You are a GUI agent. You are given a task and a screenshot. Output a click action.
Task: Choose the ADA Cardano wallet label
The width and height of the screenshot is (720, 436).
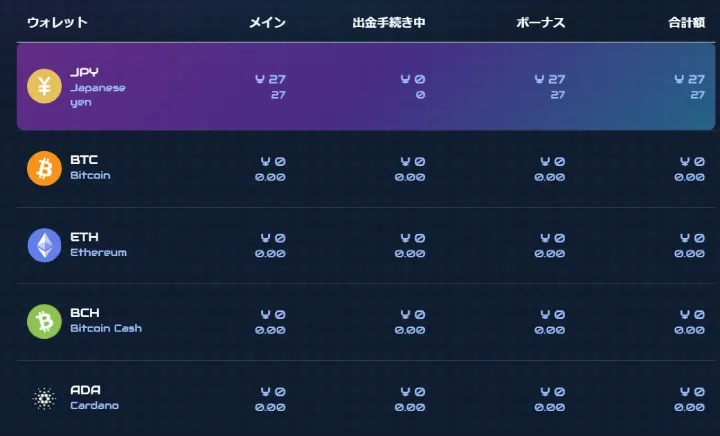(95, 397)
